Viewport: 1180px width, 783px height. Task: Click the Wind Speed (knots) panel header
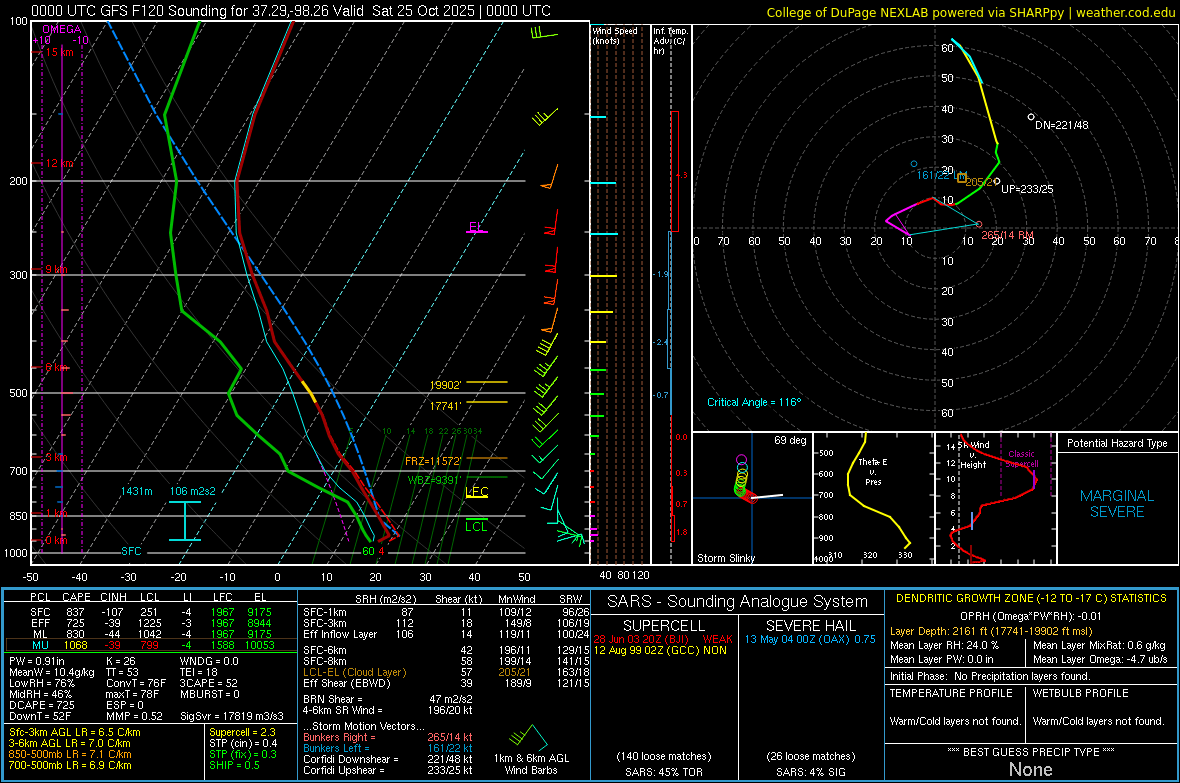(x=615, y=35)
